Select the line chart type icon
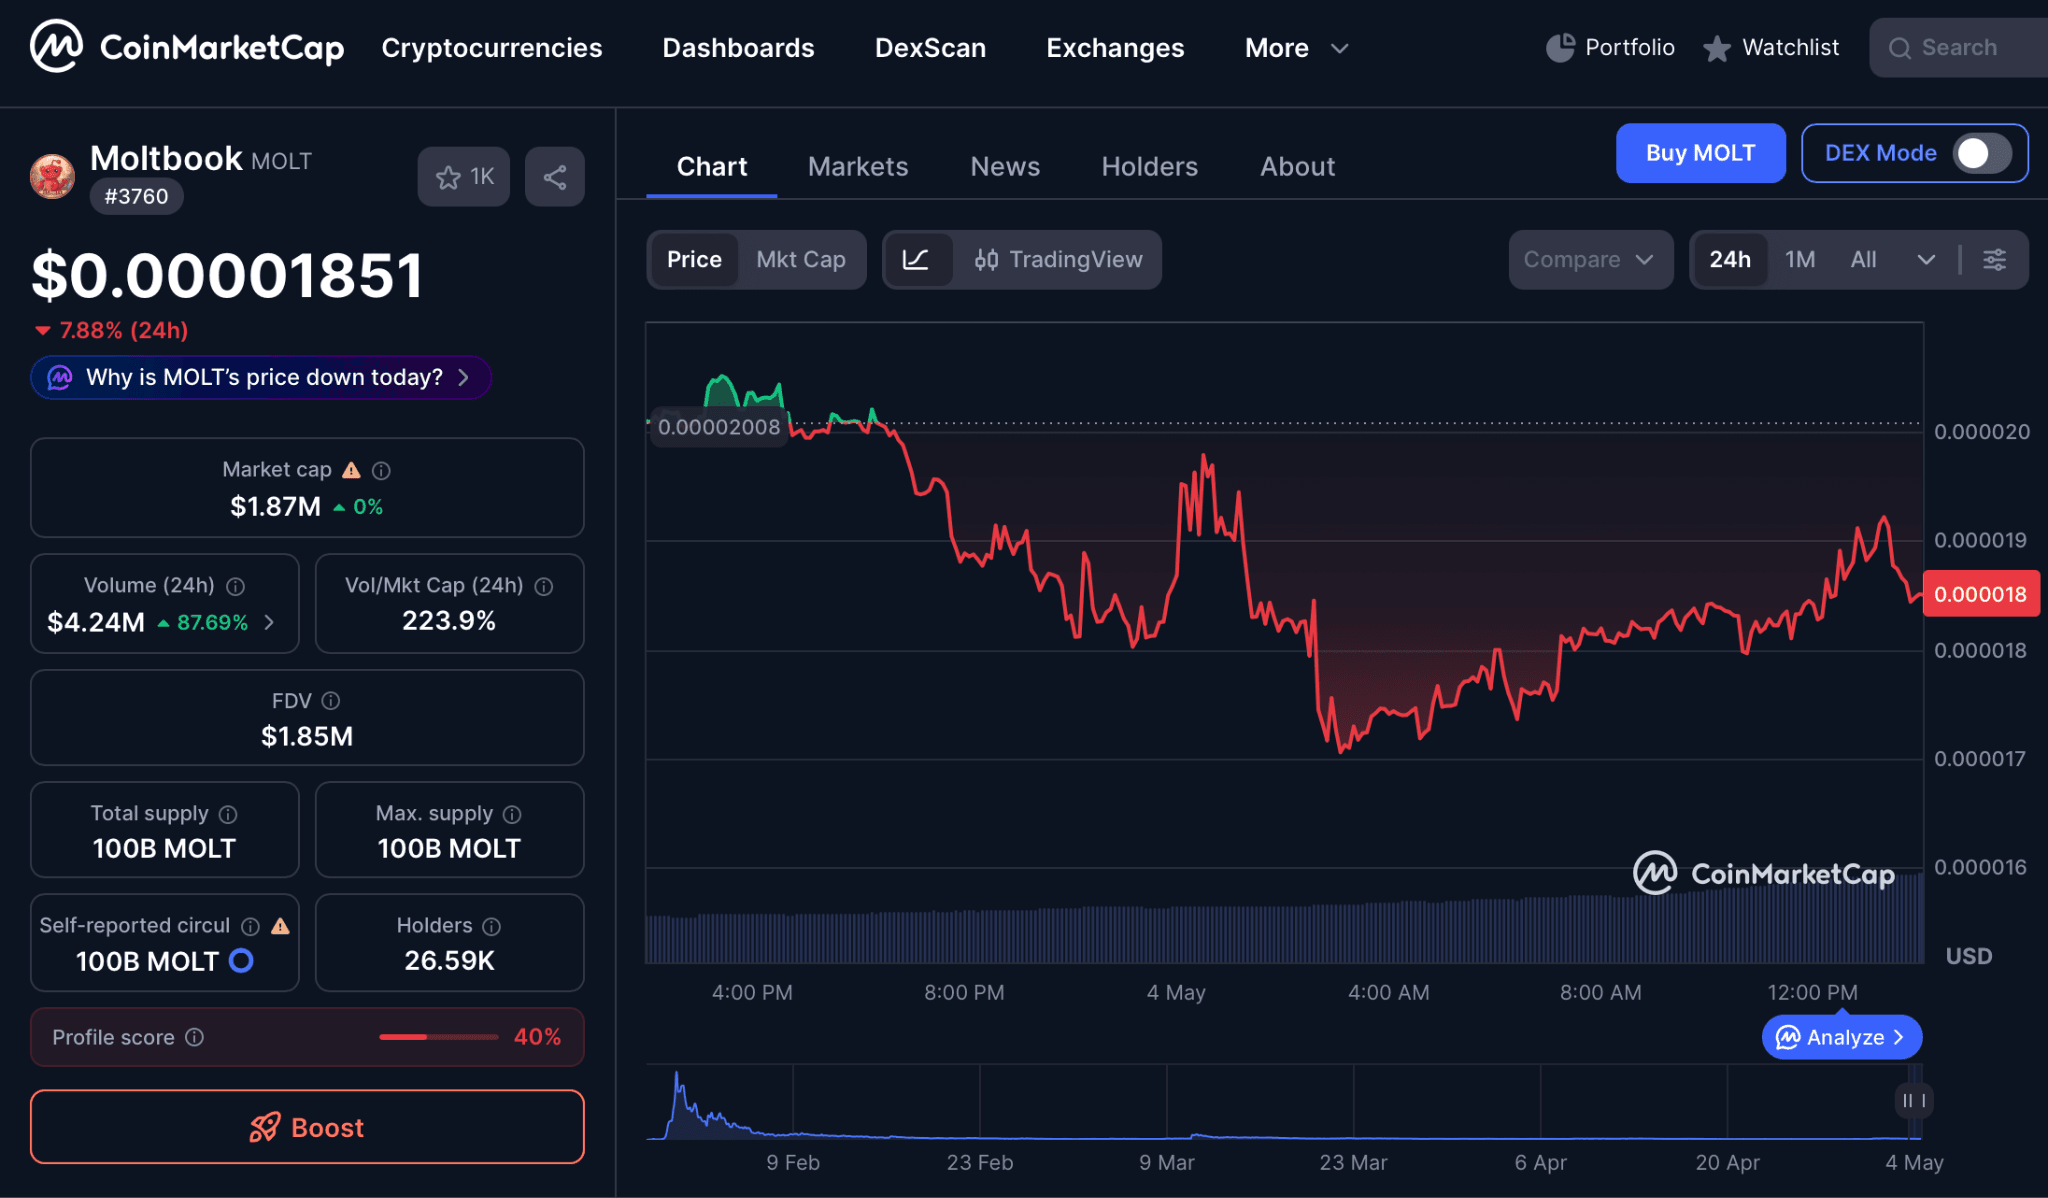The width and height of the screenshot is (2048, 1198). pyautogui.click(x=916, y=260)
